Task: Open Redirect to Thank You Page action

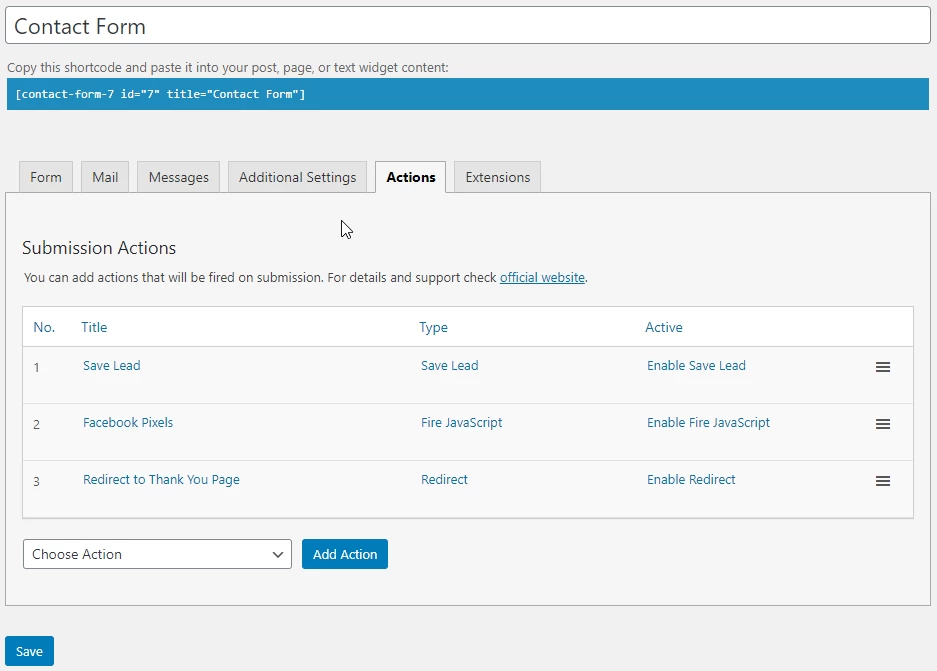Action: (x=161, y=479)
